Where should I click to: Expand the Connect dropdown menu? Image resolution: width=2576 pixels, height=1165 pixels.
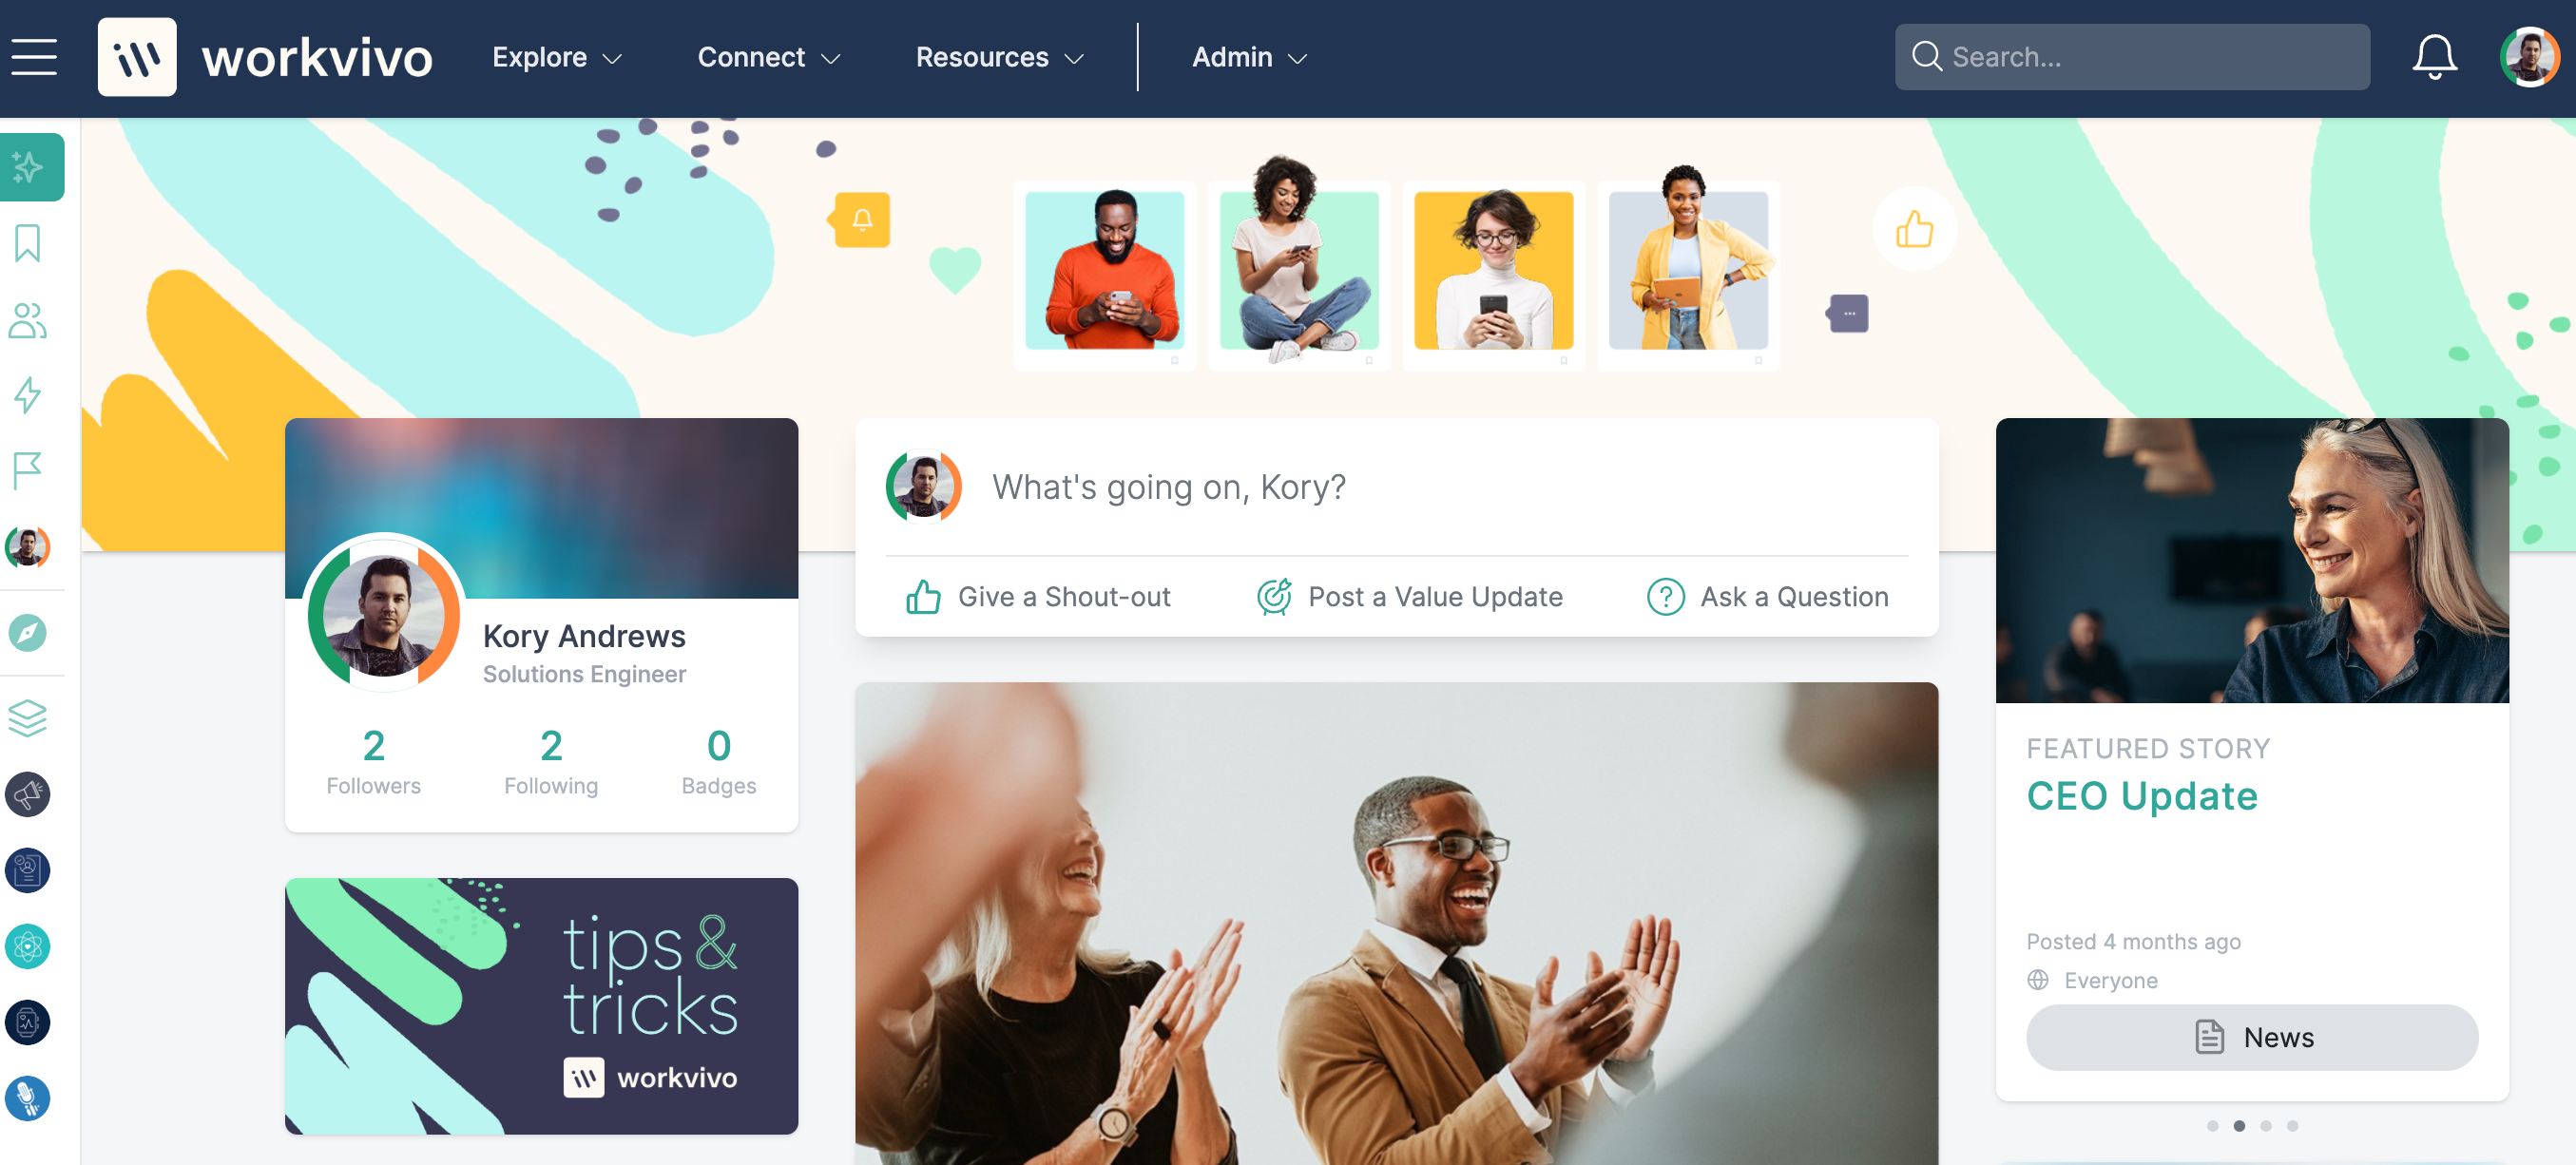(767, 56)
